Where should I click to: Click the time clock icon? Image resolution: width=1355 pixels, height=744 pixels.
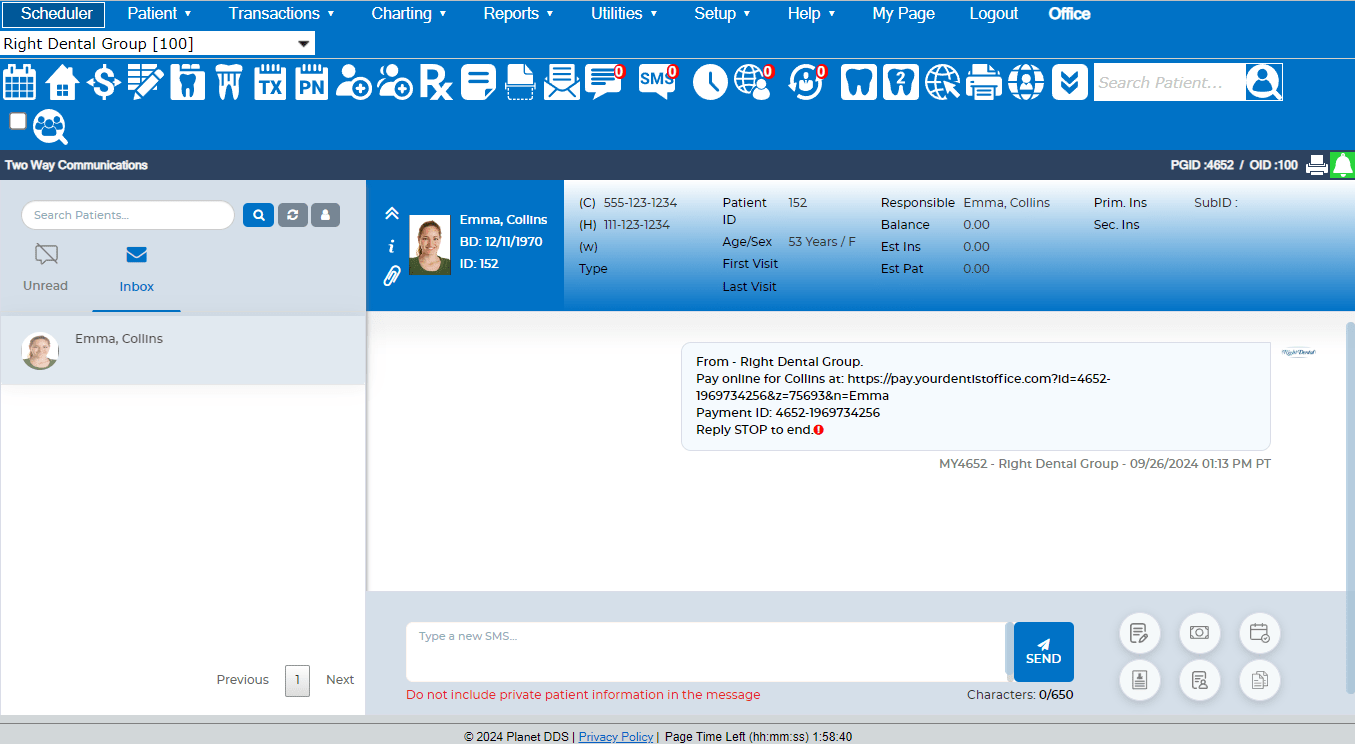[710, 82]
